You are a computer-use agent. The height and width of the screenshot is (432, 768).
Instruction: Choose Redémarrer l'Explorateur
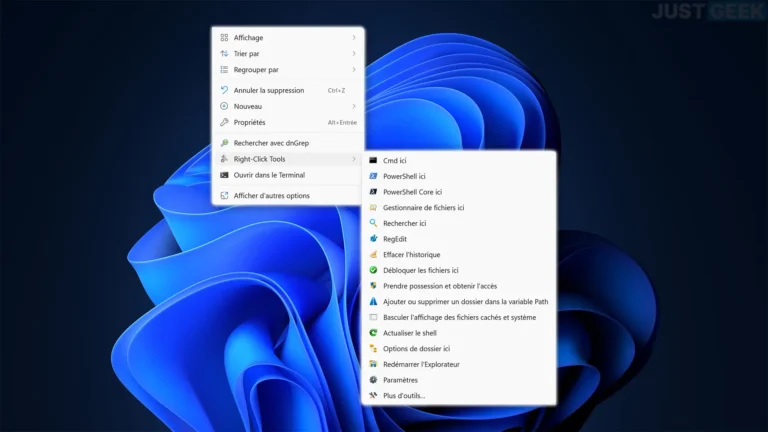click(x=459, y=364)
